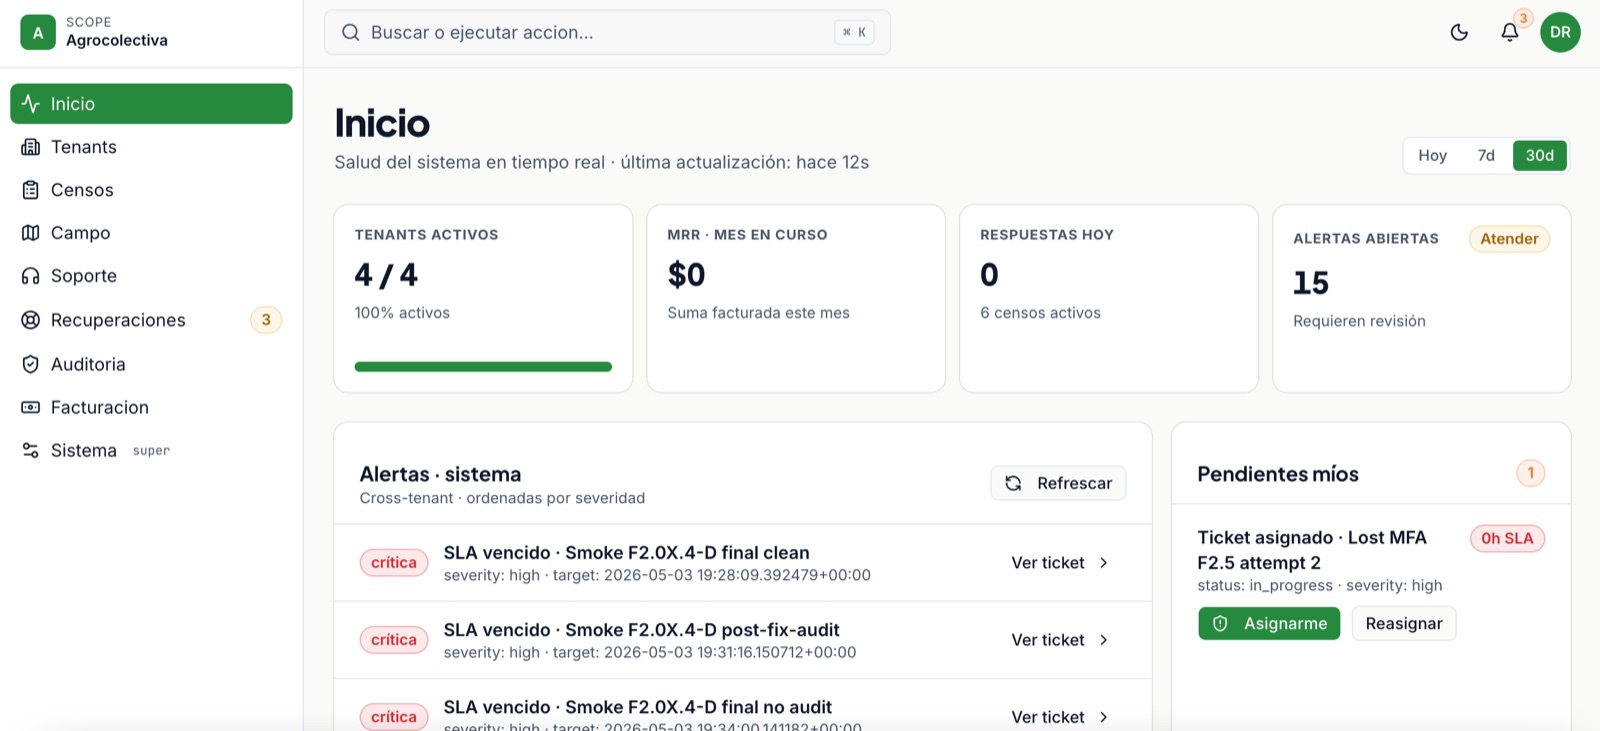Click the alertas abiertas count 15

(x=1311, y=283)
